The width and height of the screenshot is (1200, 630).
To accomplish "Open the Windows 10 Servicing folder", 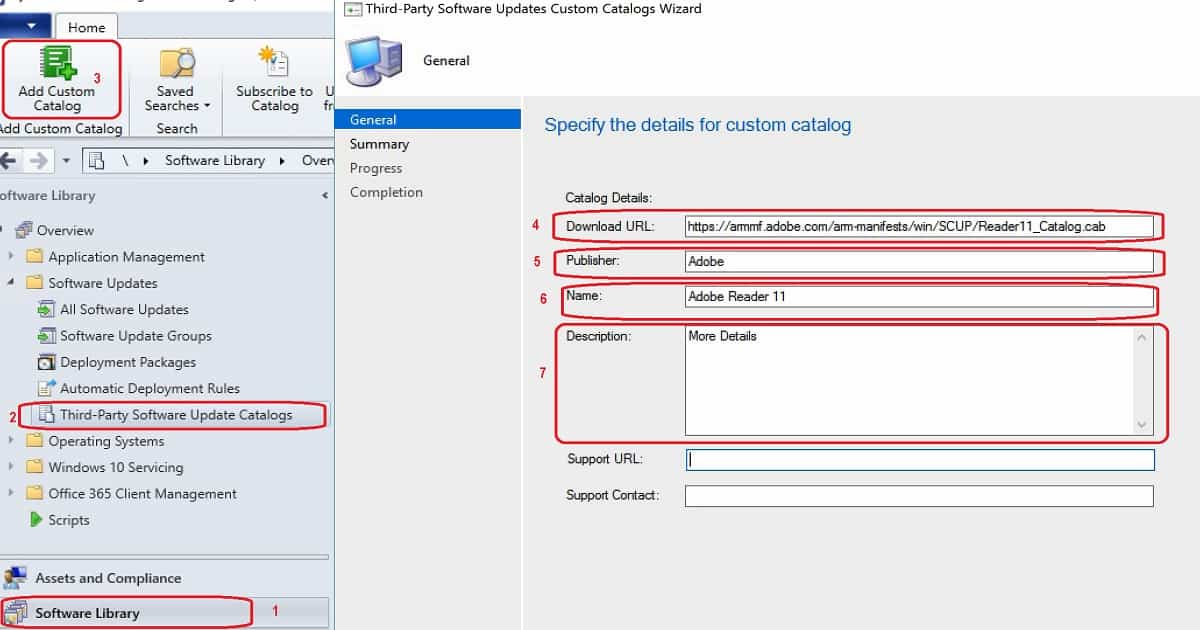I will [115, 467].
